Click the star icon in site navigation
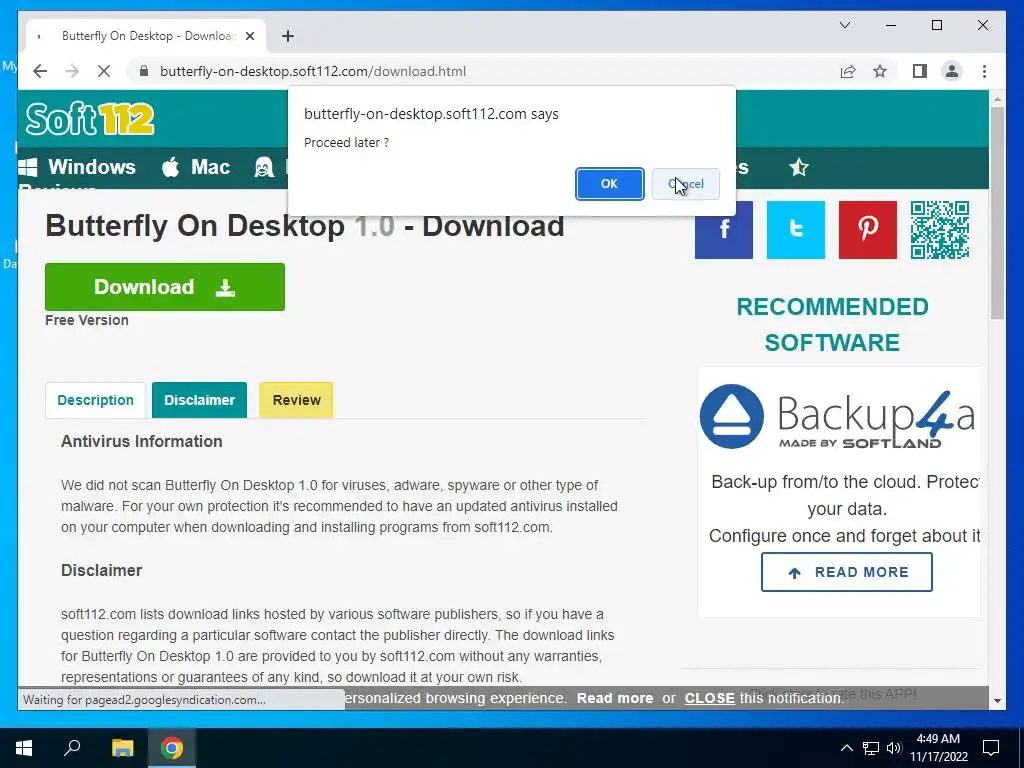 coord(799,168)
